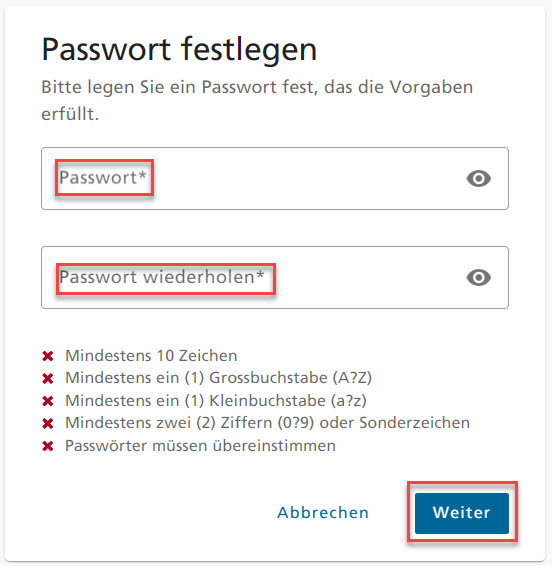Click red X beside Passwörter müssen übereinstimmen
The width and height of the screenshot is (552, 566).
click(x=48, y=446)
